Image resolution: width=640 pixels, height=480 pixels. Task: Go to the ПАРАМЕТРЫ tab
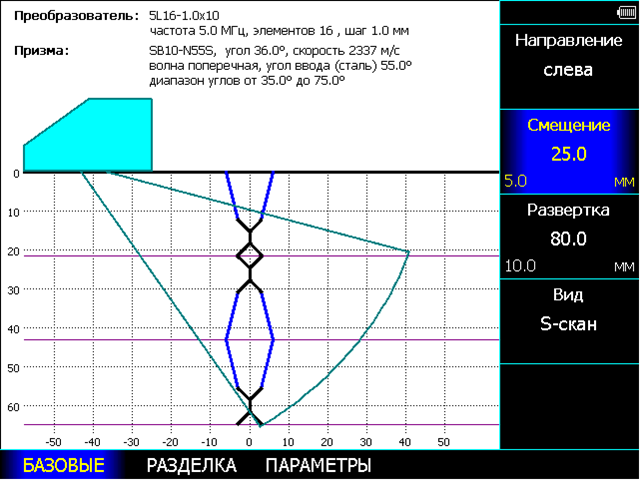tap(318, 466)
